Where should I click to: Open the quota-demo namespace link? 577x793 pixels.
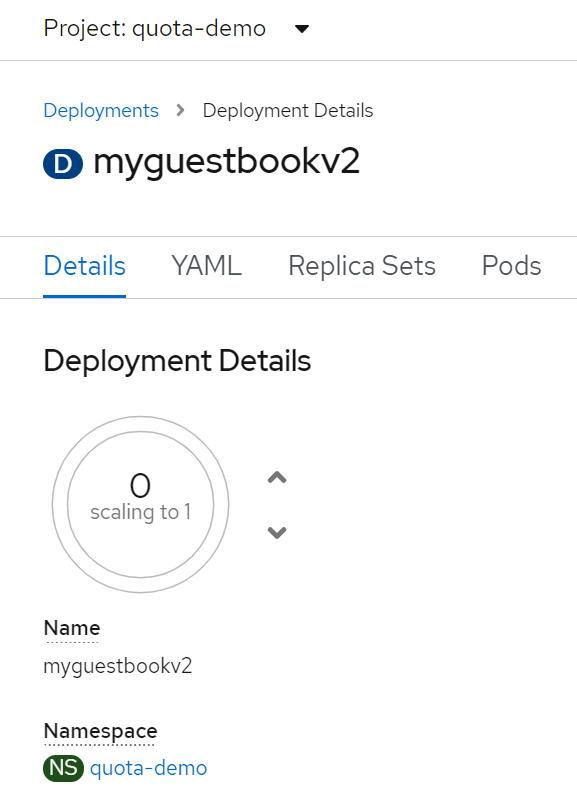tap(148, 768)
